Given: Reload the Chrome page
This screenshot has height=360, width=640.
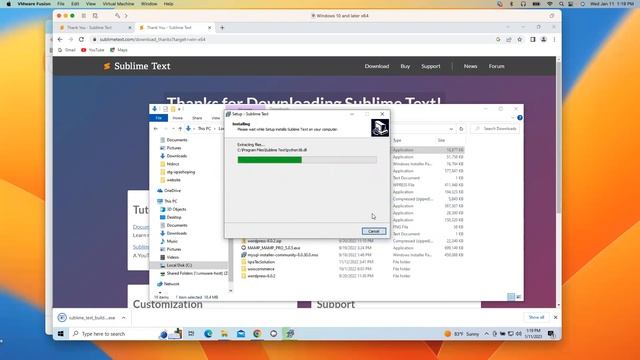Looking at the screenshot, I should click(x=81, y=40).
